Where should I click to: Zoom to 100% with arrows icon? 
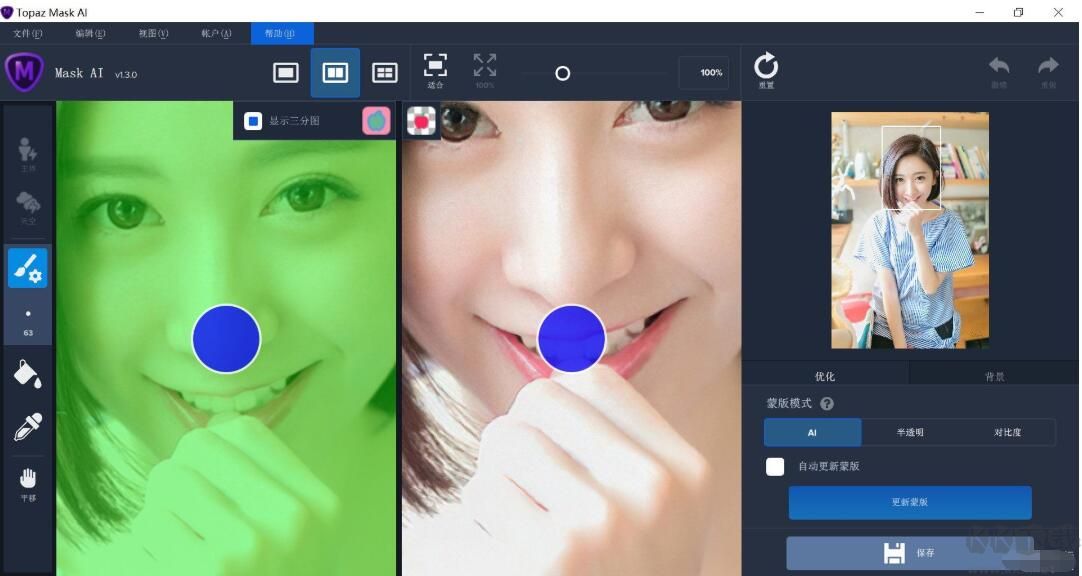[484, 70]
